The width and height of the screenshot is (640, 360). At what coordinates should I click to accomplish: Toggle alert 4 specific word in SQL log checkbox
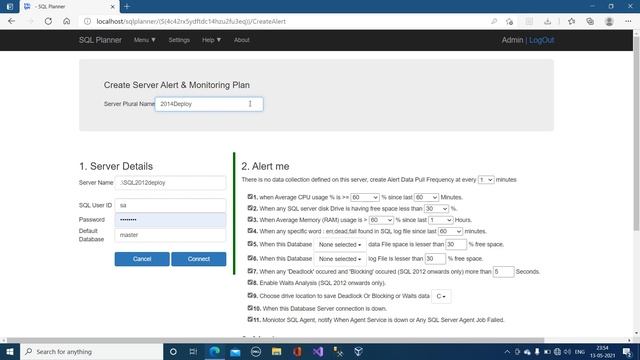click(250, 231)
